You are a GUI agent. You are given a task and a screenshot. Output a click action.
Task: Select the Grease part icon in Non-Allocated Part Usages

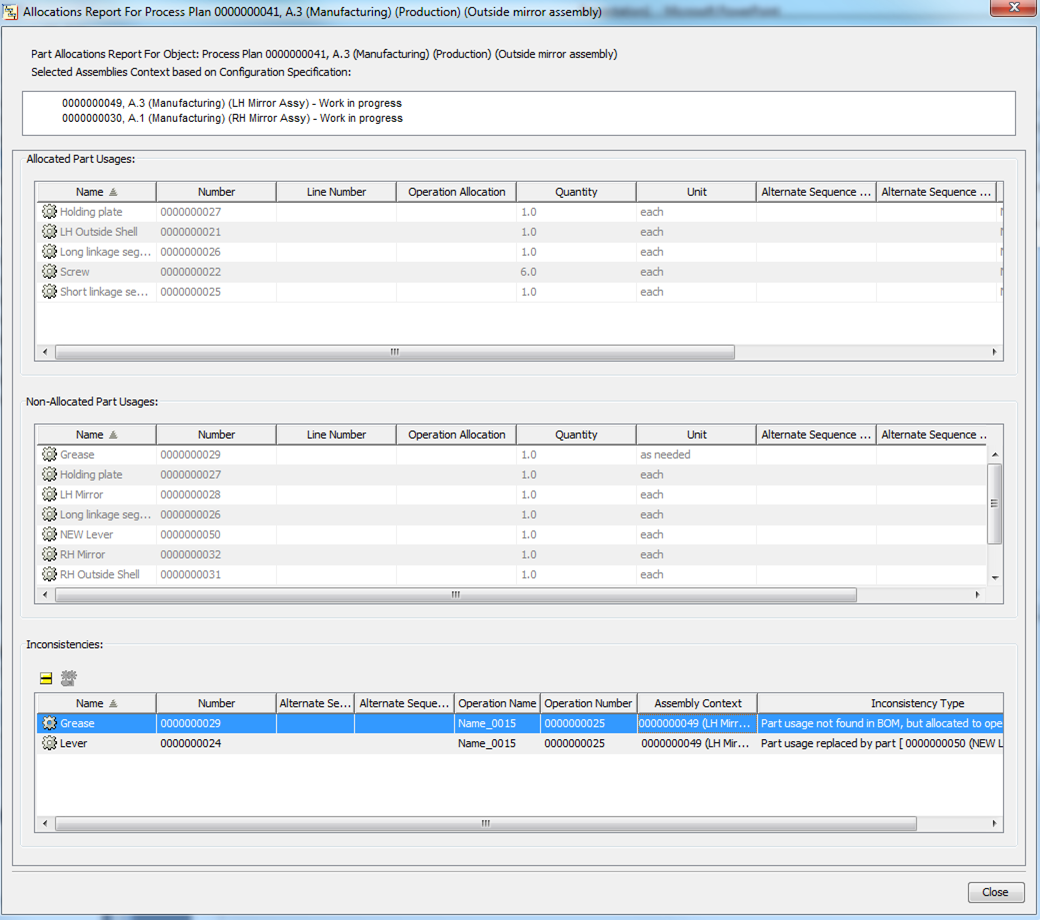48,454
